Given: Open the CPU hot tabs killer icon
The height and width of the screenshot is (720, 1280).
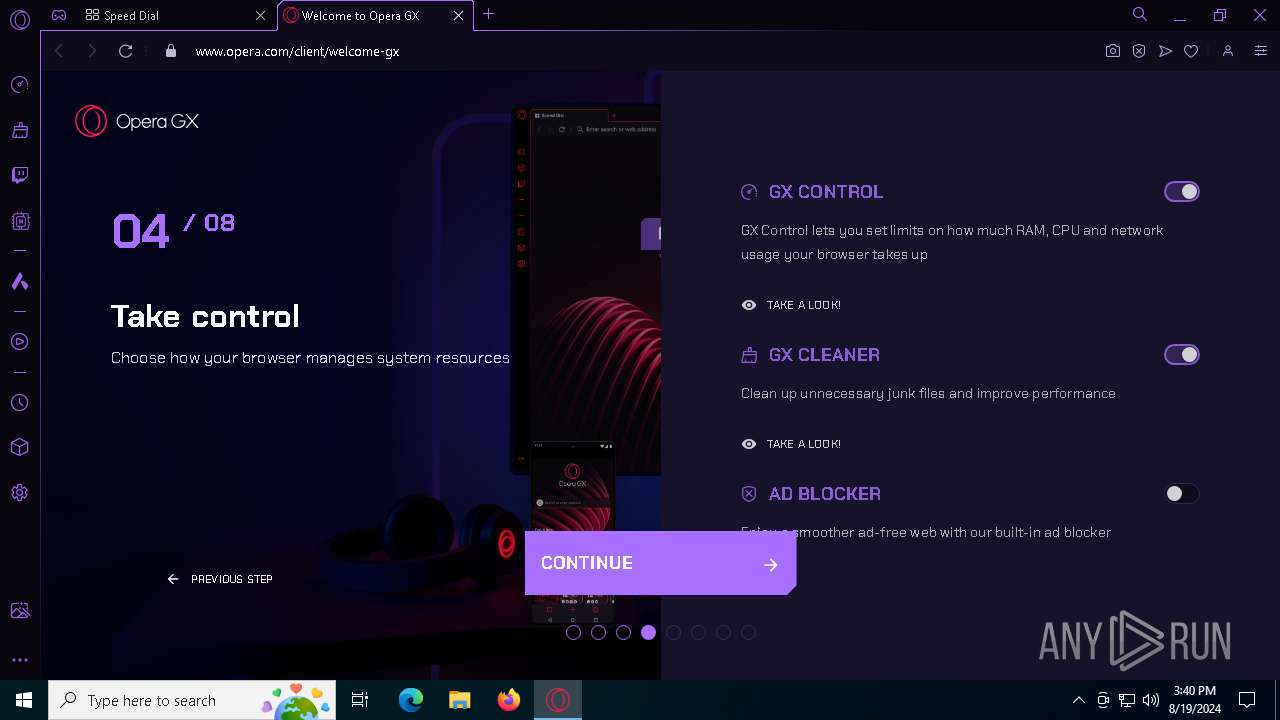Looking at the screenshot, I should coord(19,221).
